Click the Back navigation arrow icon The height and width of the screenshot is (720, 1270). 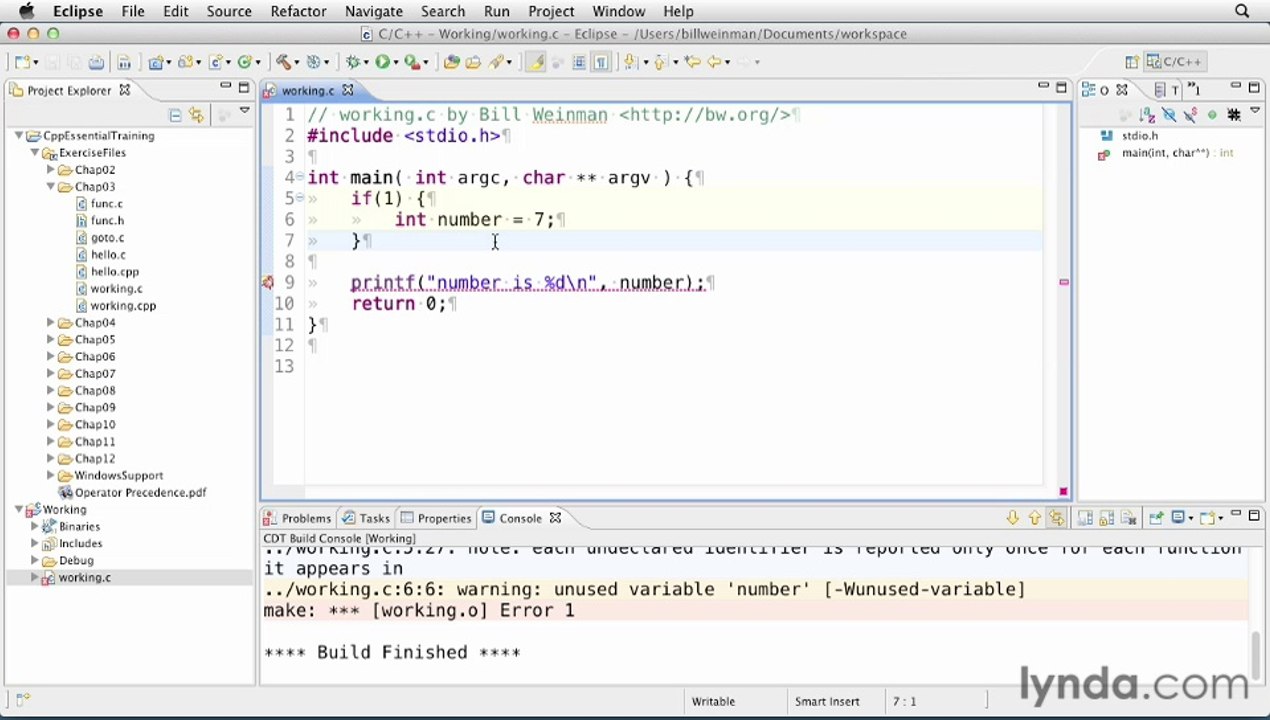click(714, 62)
